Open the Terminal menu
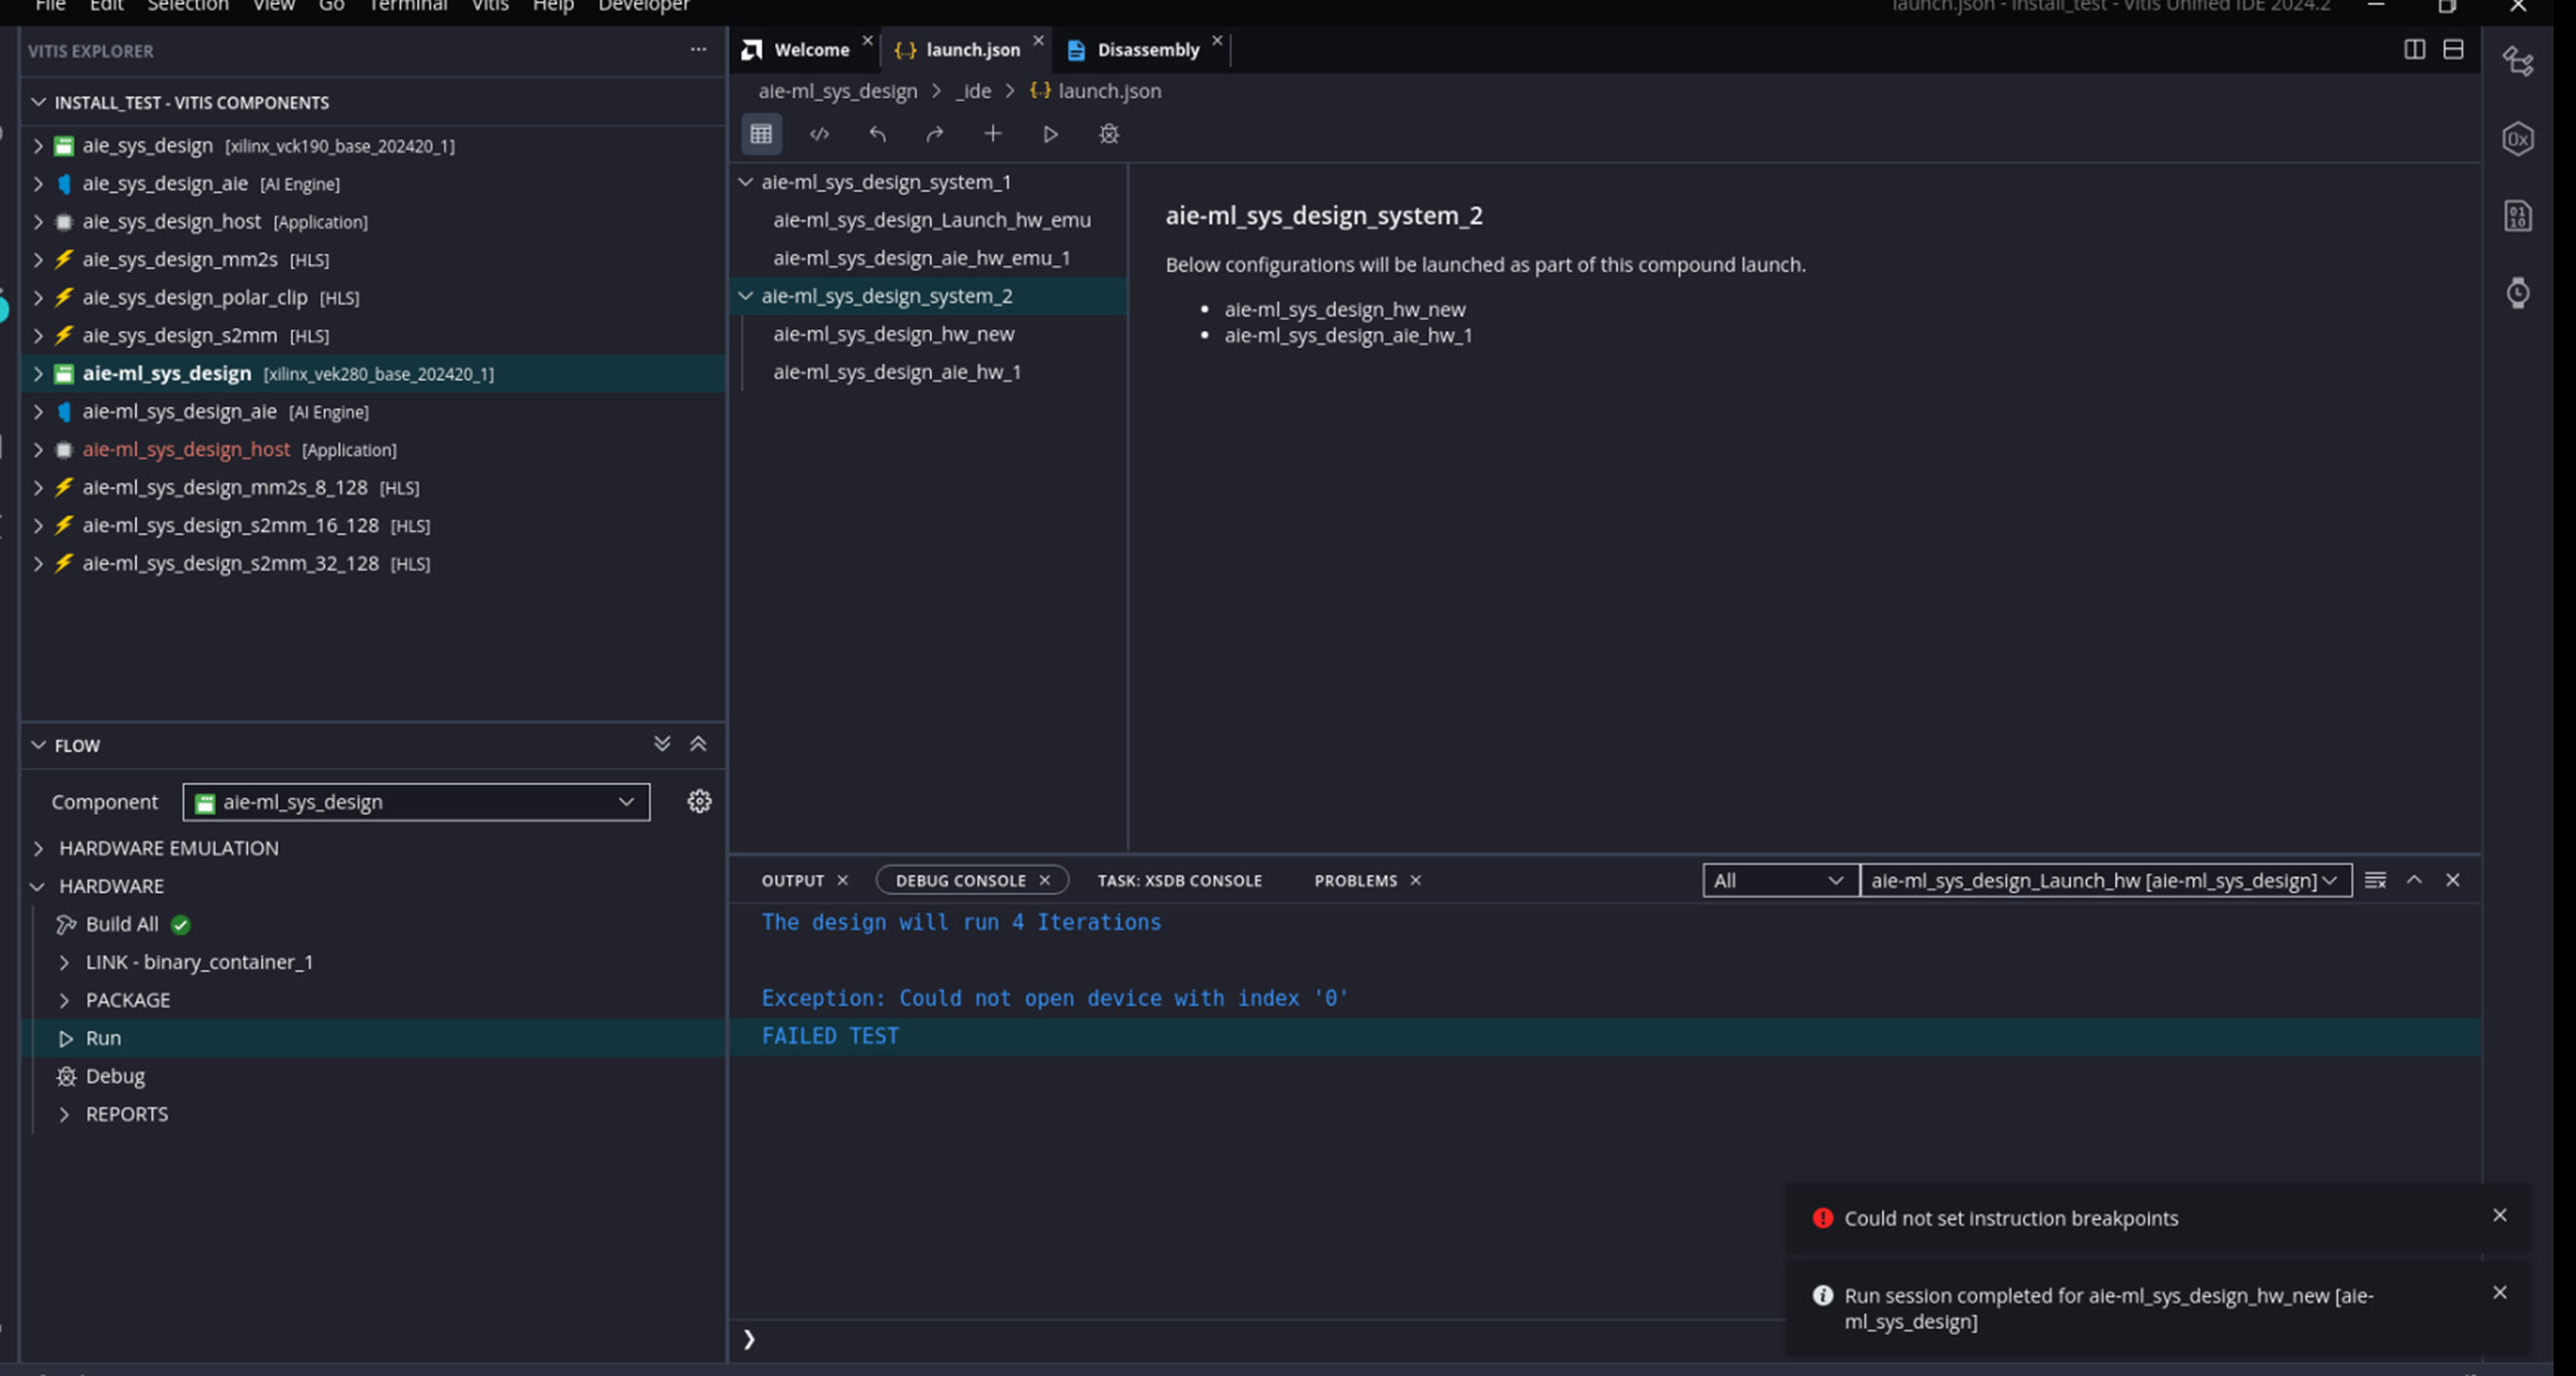2576x1376 pixels. pos(407,7)
